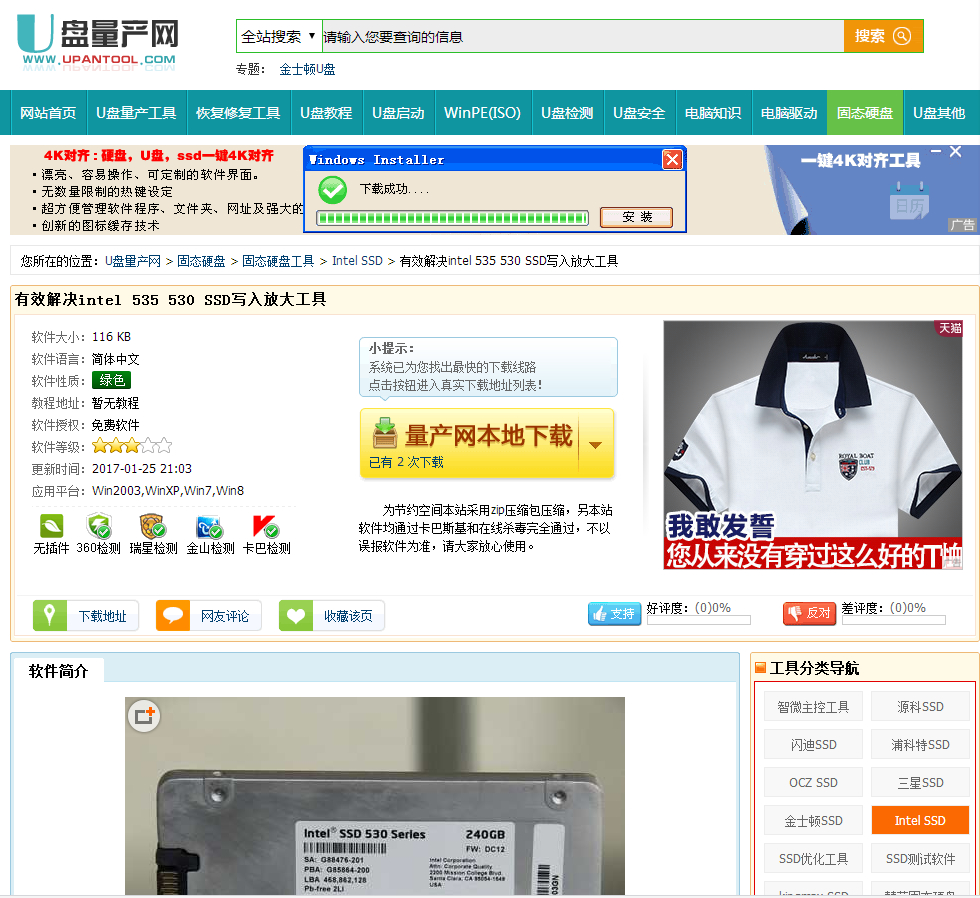
Task: Click the software rating stars
Action: [132, 446]
